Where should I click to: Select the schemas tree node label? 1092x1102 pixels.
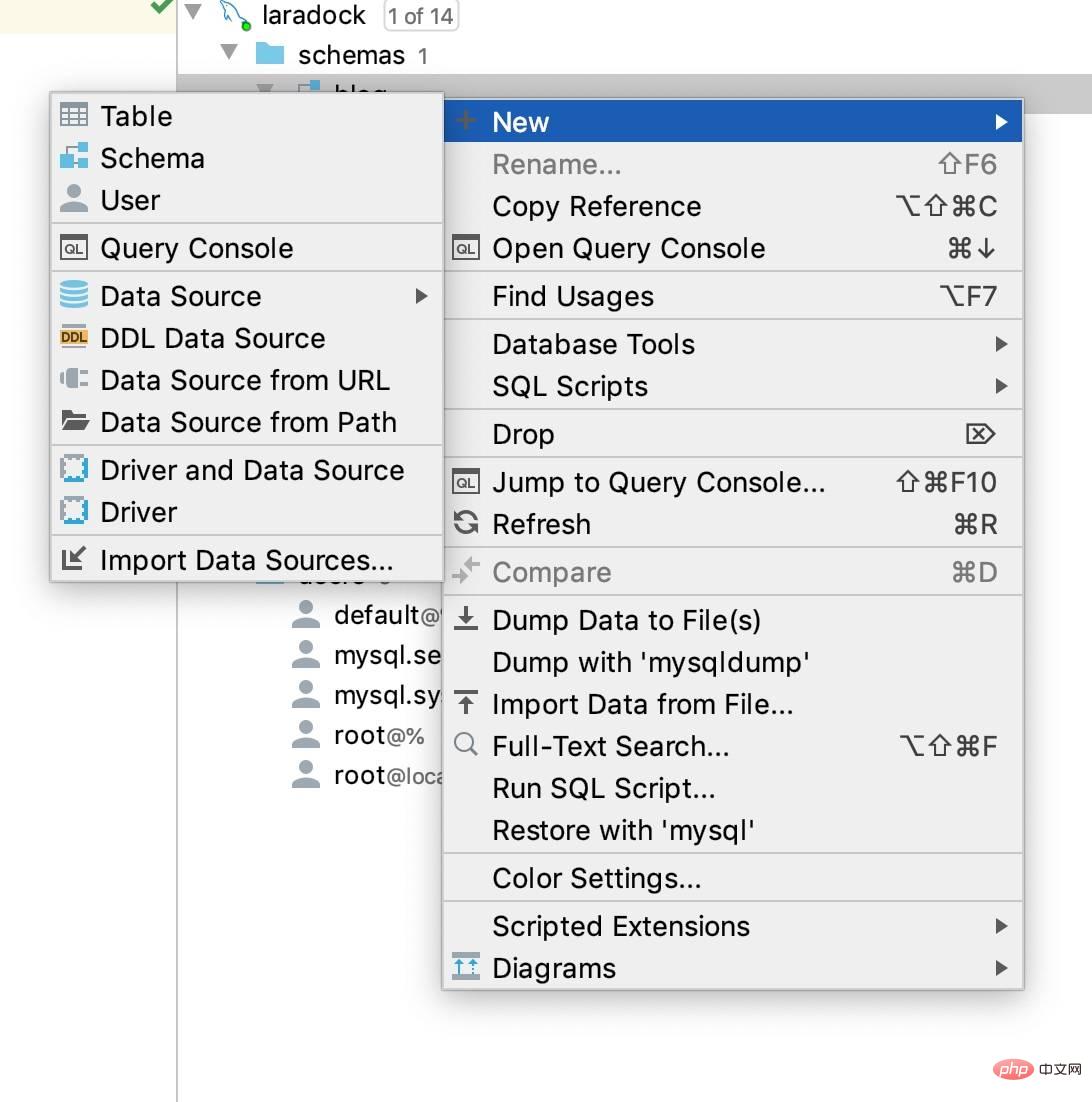point(351,55)
